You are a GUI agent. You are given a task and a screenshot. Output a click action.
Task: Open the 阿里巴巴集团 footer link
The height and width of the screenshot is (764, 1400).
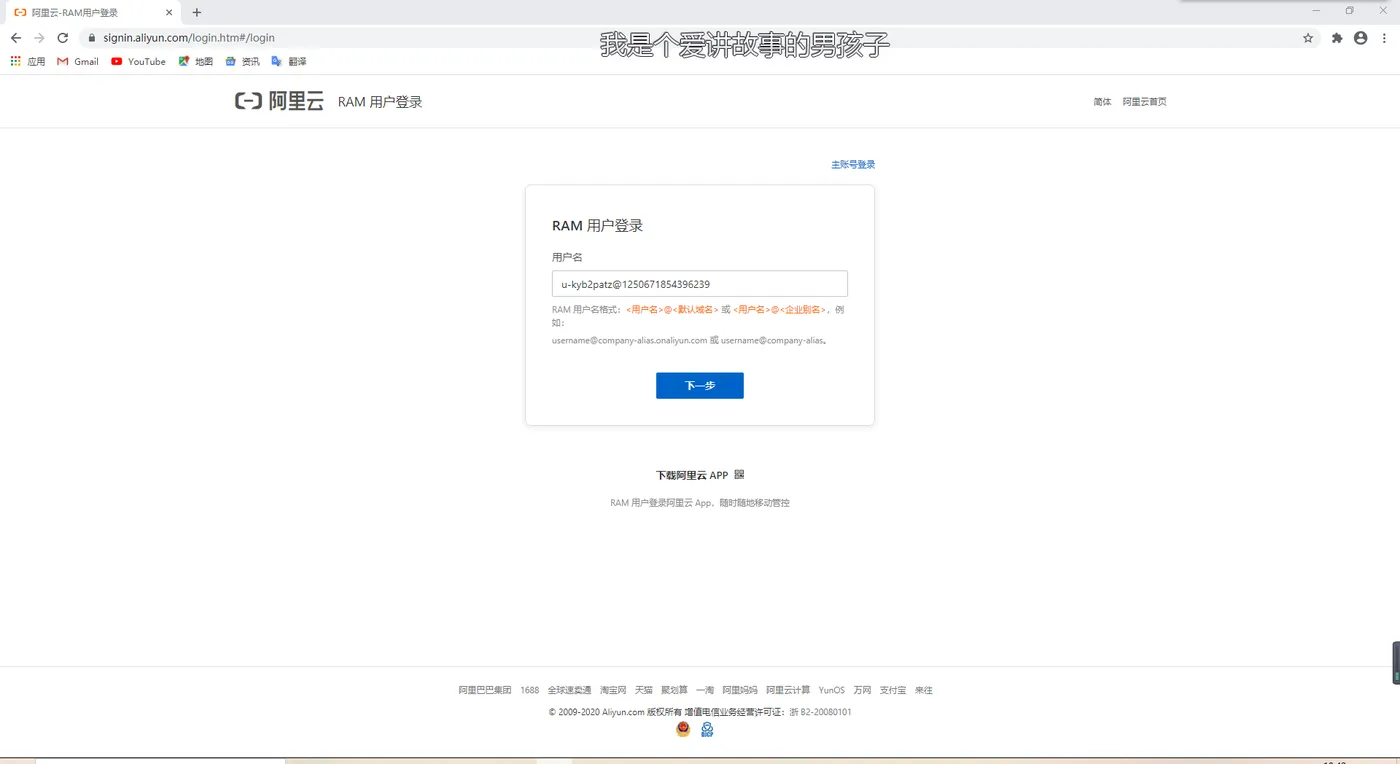[485, 690]
